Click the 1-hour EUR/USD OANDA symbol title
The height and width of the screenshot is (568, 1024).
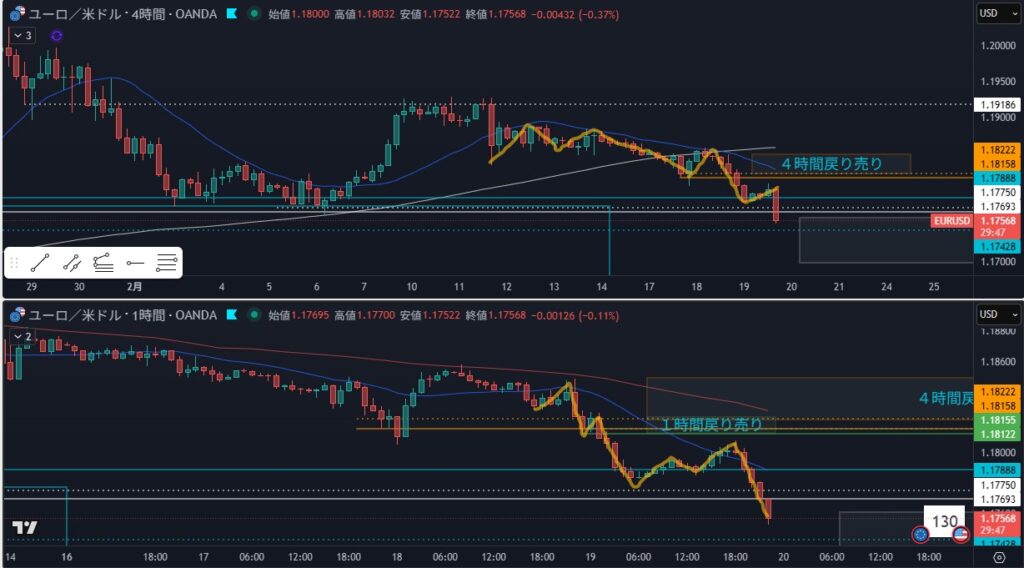(x=118, y=315)
